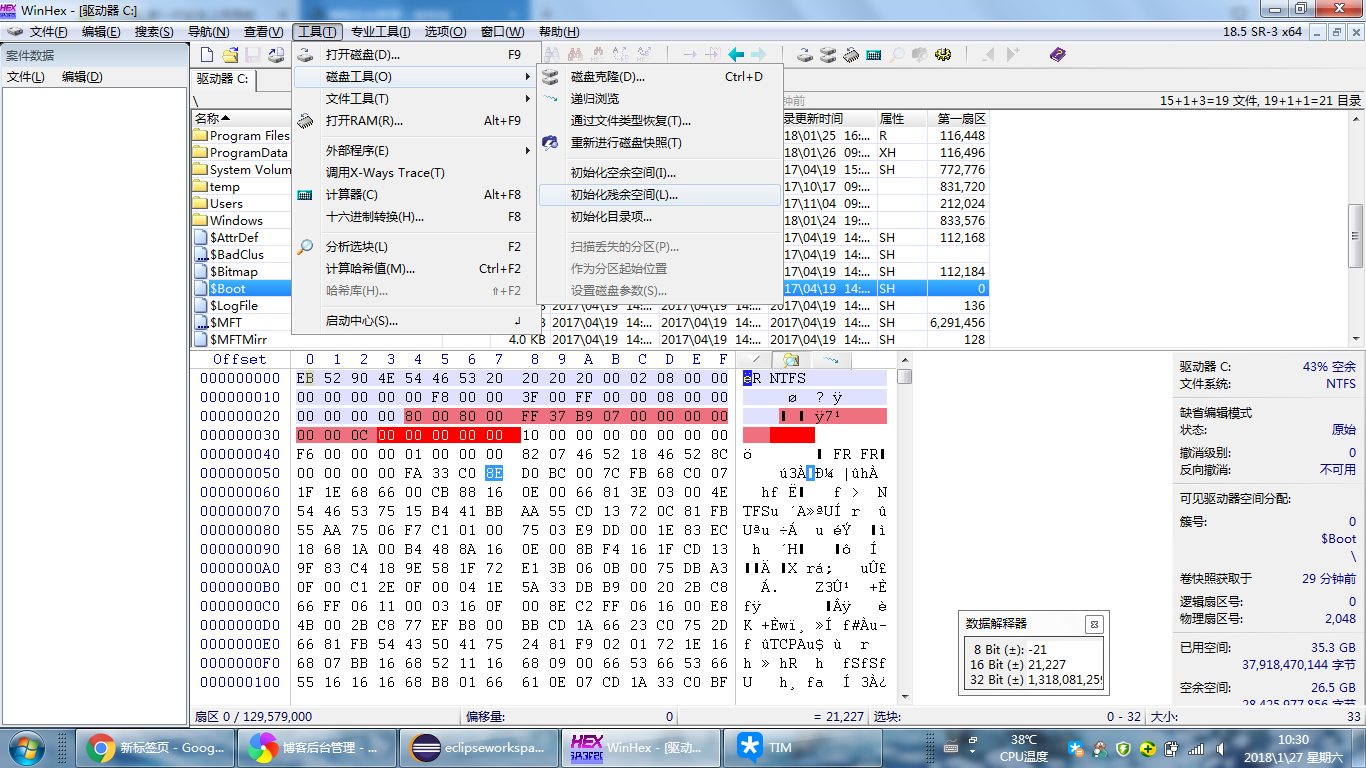
Task: Sort by the 第一扇区 column header
Action: pyautogui.click(x=960, y=119)
